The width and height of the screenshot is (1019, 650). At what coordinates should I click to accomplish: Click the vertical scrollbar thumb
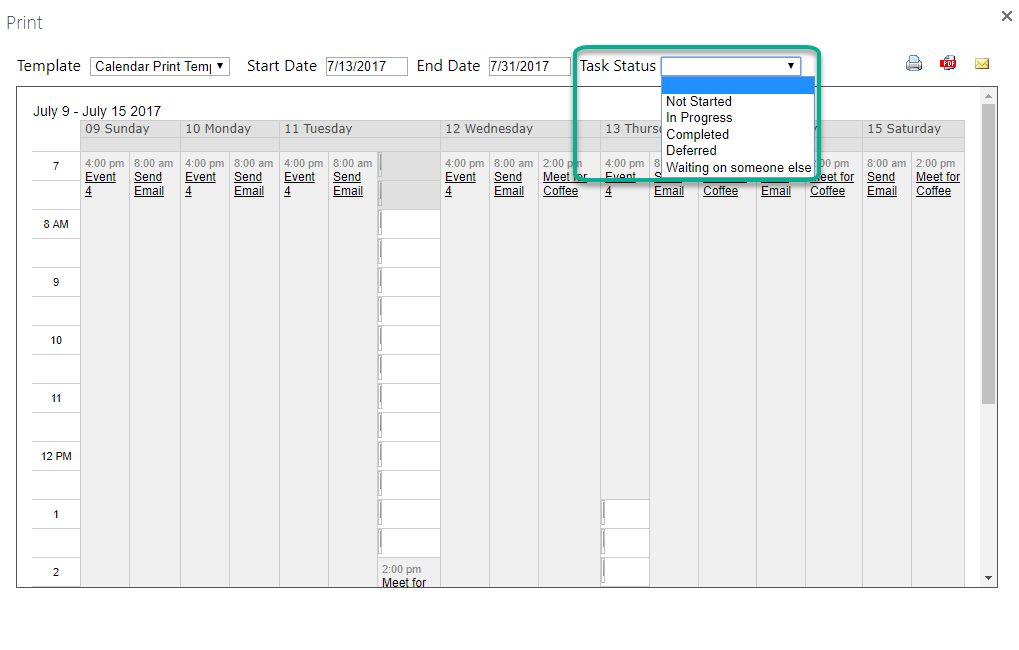988,254
